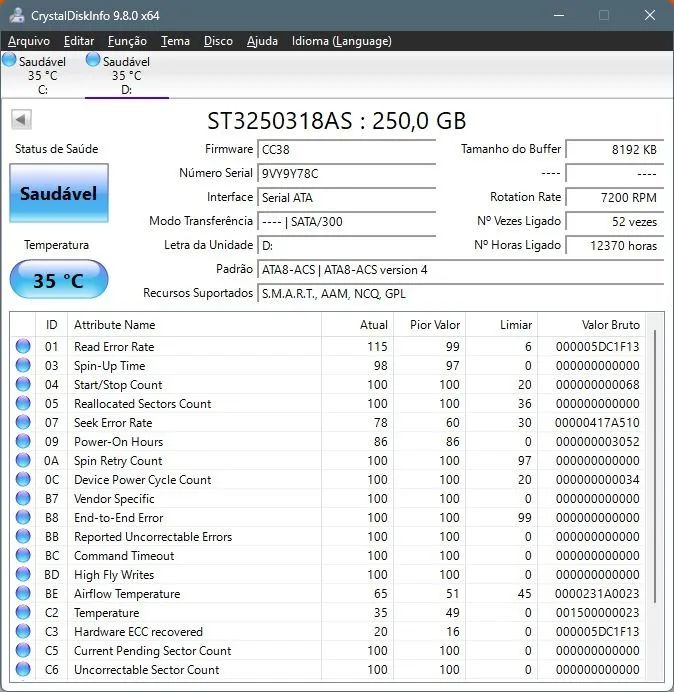The height and width of the screenshot is (692, 674).
Task: Click the status orb for High Fly Writes
Action: click(x=23, y=574)
